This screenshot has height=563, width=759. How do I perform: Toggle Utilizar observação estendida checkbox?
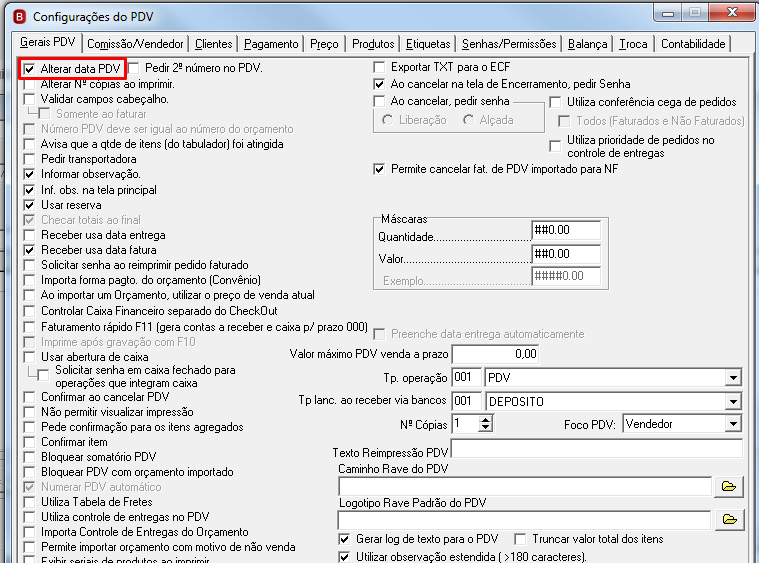(x=344, y=557)
